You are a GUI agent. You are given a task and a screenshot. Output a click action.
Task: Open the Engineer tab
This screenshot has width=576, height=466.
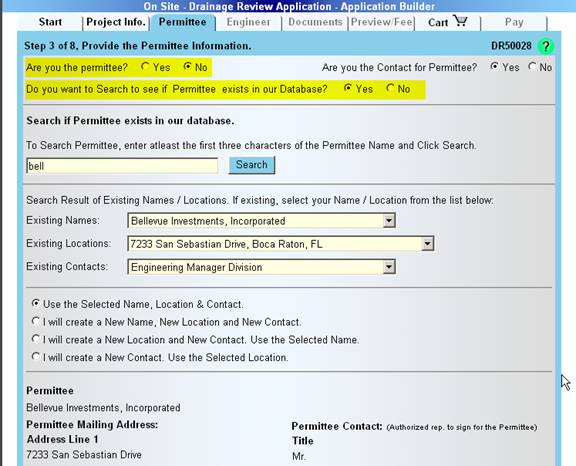point(248,22)
